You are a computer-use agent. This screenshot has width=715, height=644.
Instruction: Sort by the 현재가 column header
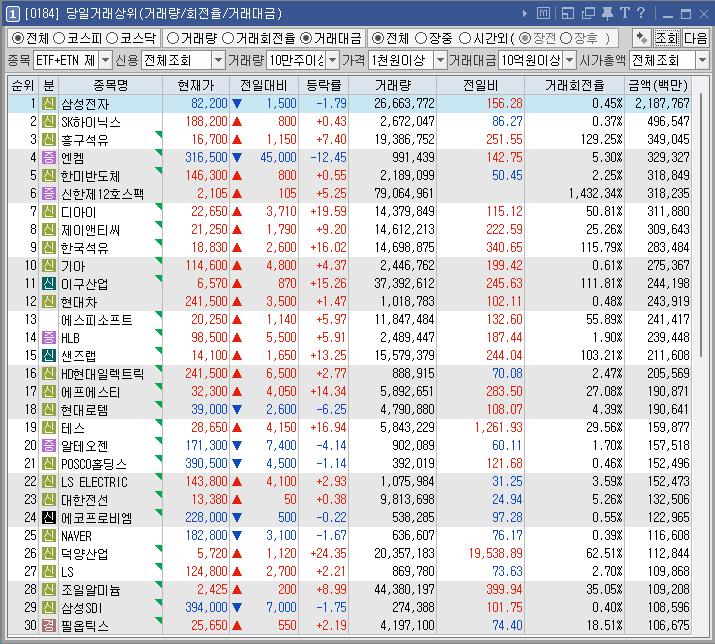(x=196, y=85)
